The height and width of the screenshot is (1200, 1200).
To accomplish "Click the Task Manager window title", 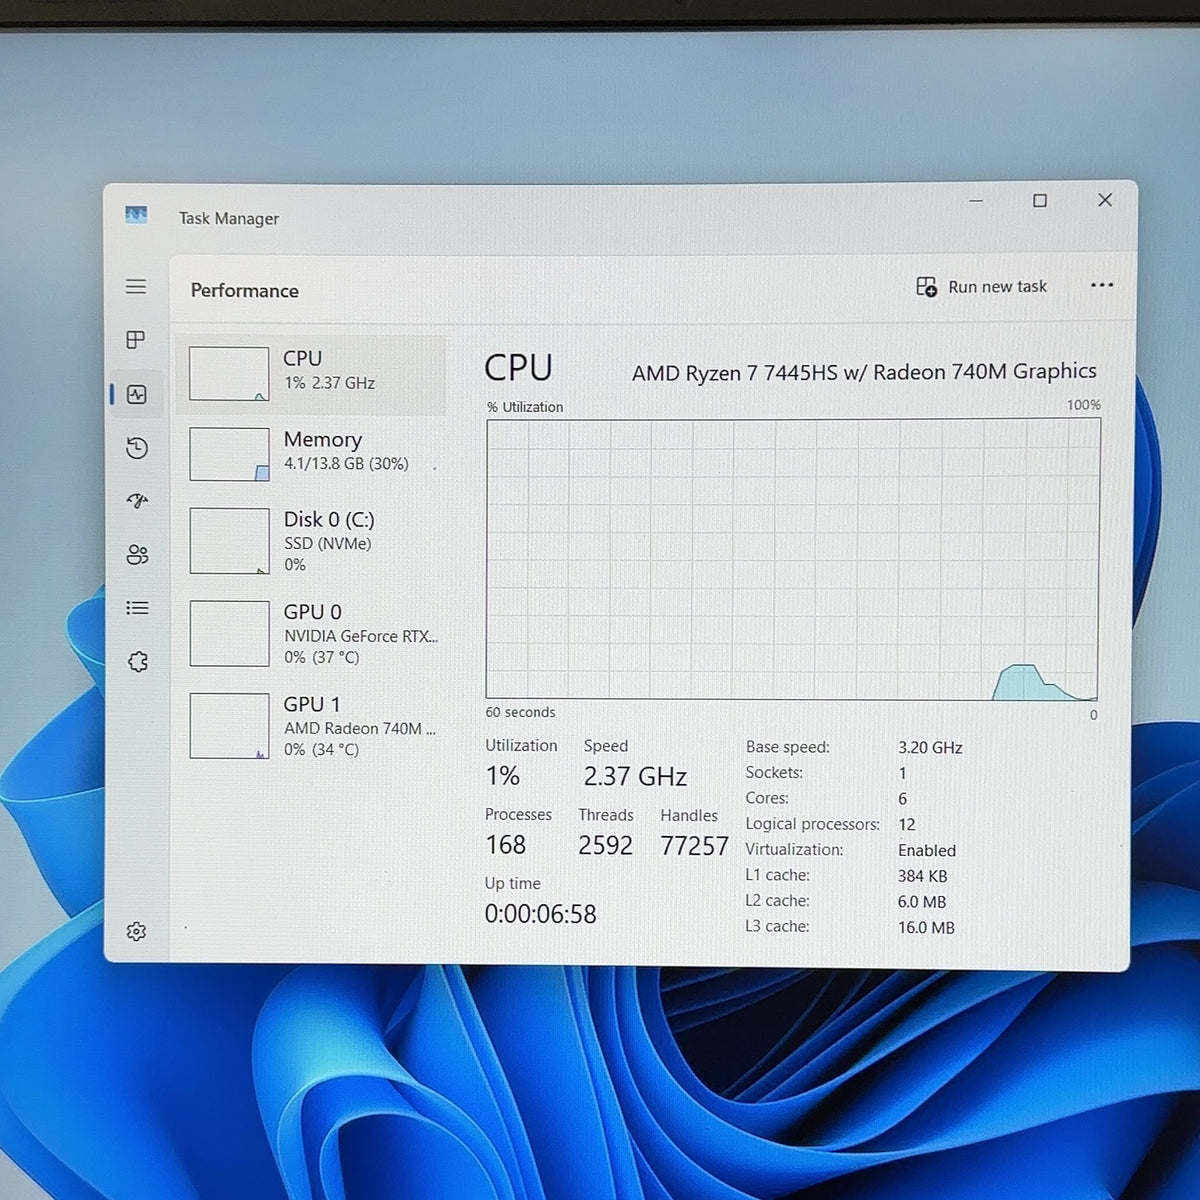I will click(x=228, y=219).
